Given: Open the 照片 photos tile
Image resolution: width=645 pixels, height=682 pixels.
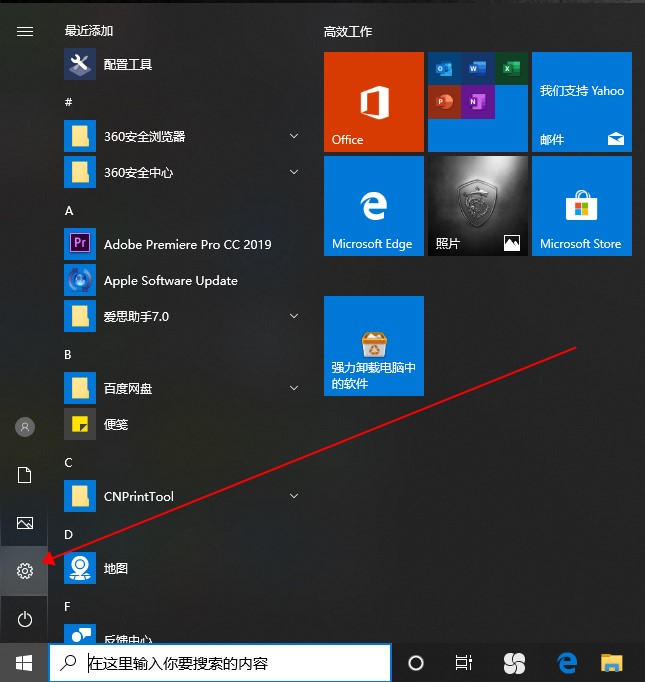Looking at the screenshot, I should (x=478, y=206).
